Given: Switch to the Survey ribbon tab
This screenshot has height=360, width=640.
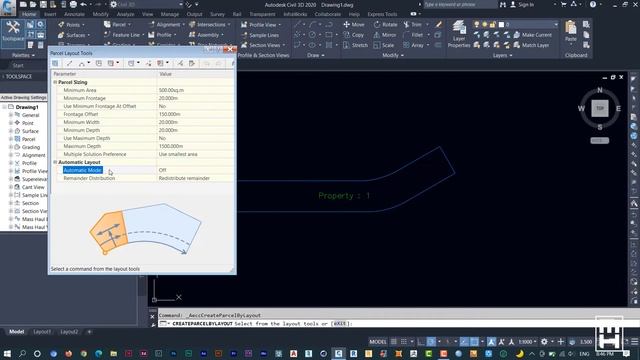Looking at the screenshot, I should tap(217, 14).
